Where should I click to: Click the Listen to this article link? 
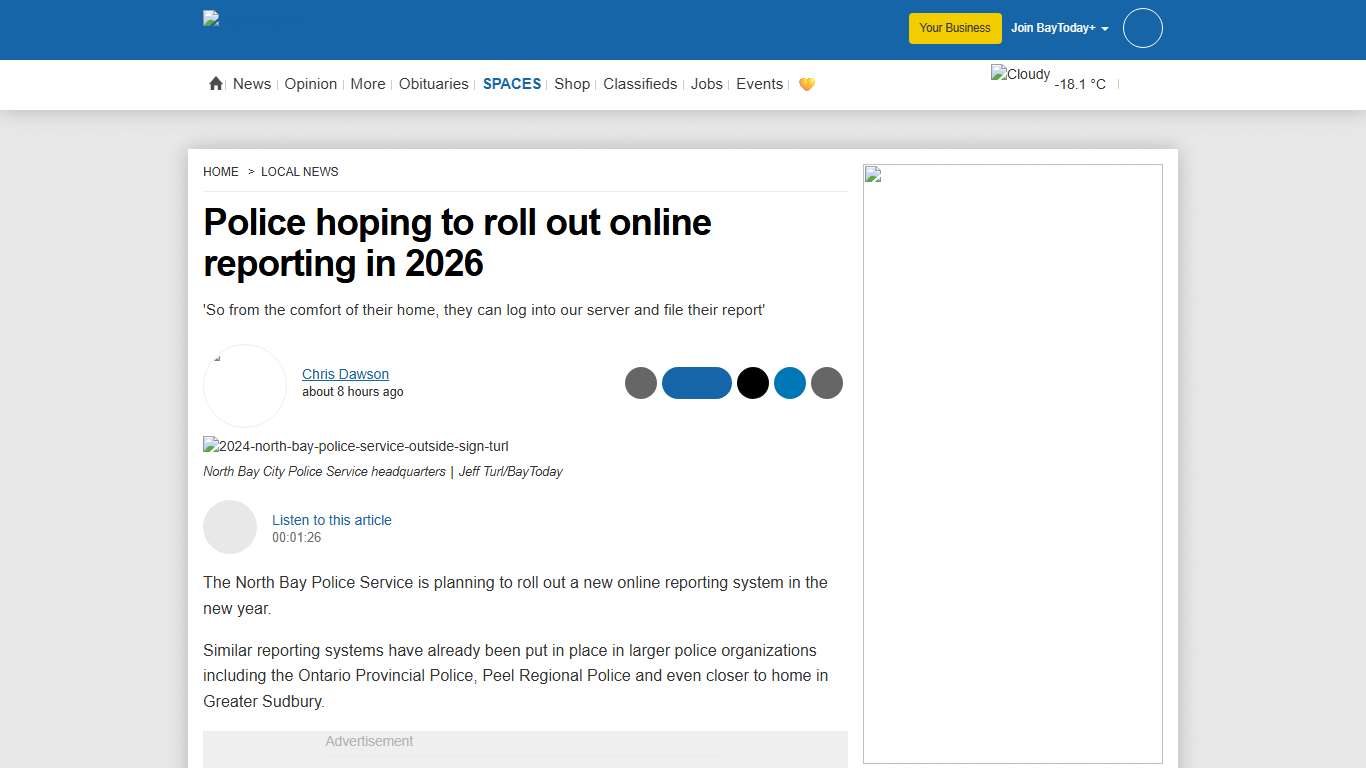(331, 520)
